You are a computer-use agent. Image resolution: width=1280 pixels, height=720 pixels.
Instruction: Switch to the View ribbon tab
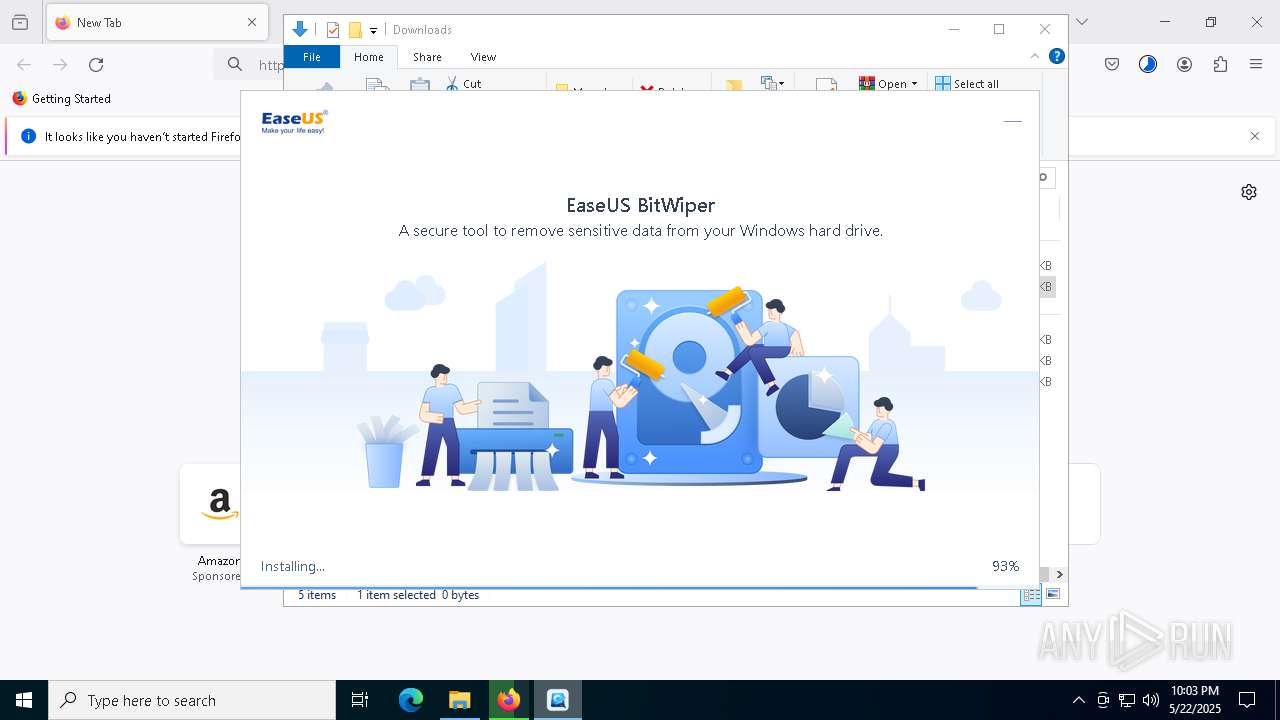[x=483, y=57]
